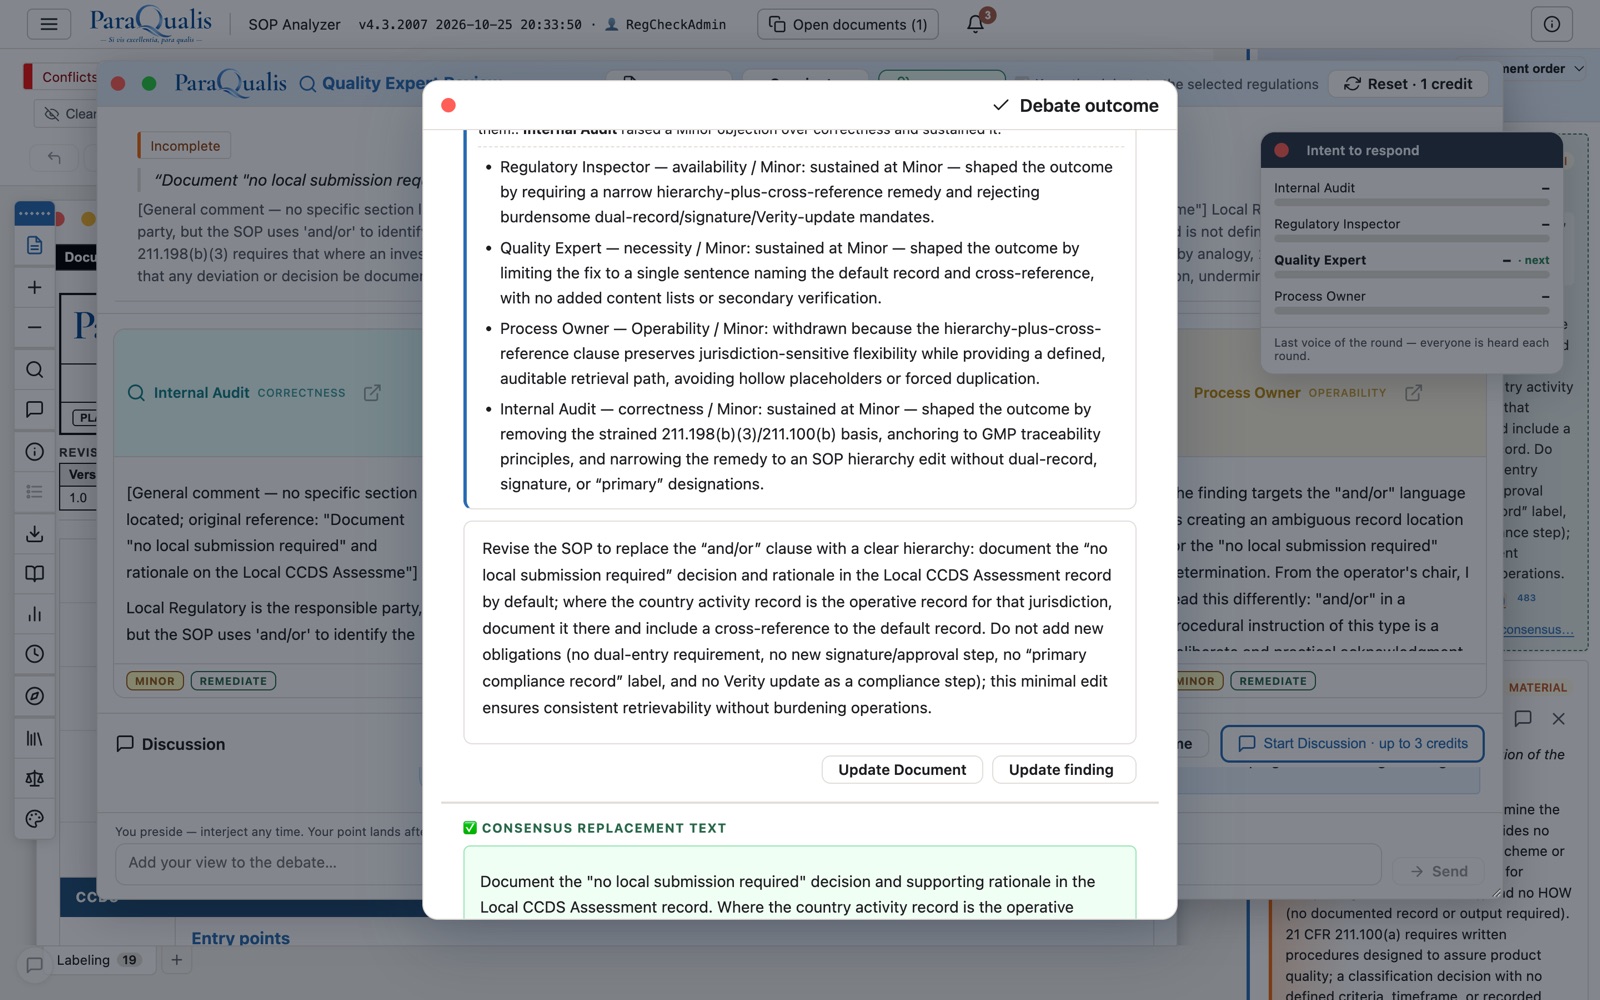This screenshot has height=1000, width=1600.
Task: Click the REMEDIATE tag on Internal Audit card
Action: pyautogui.click(x=233, y=681)
